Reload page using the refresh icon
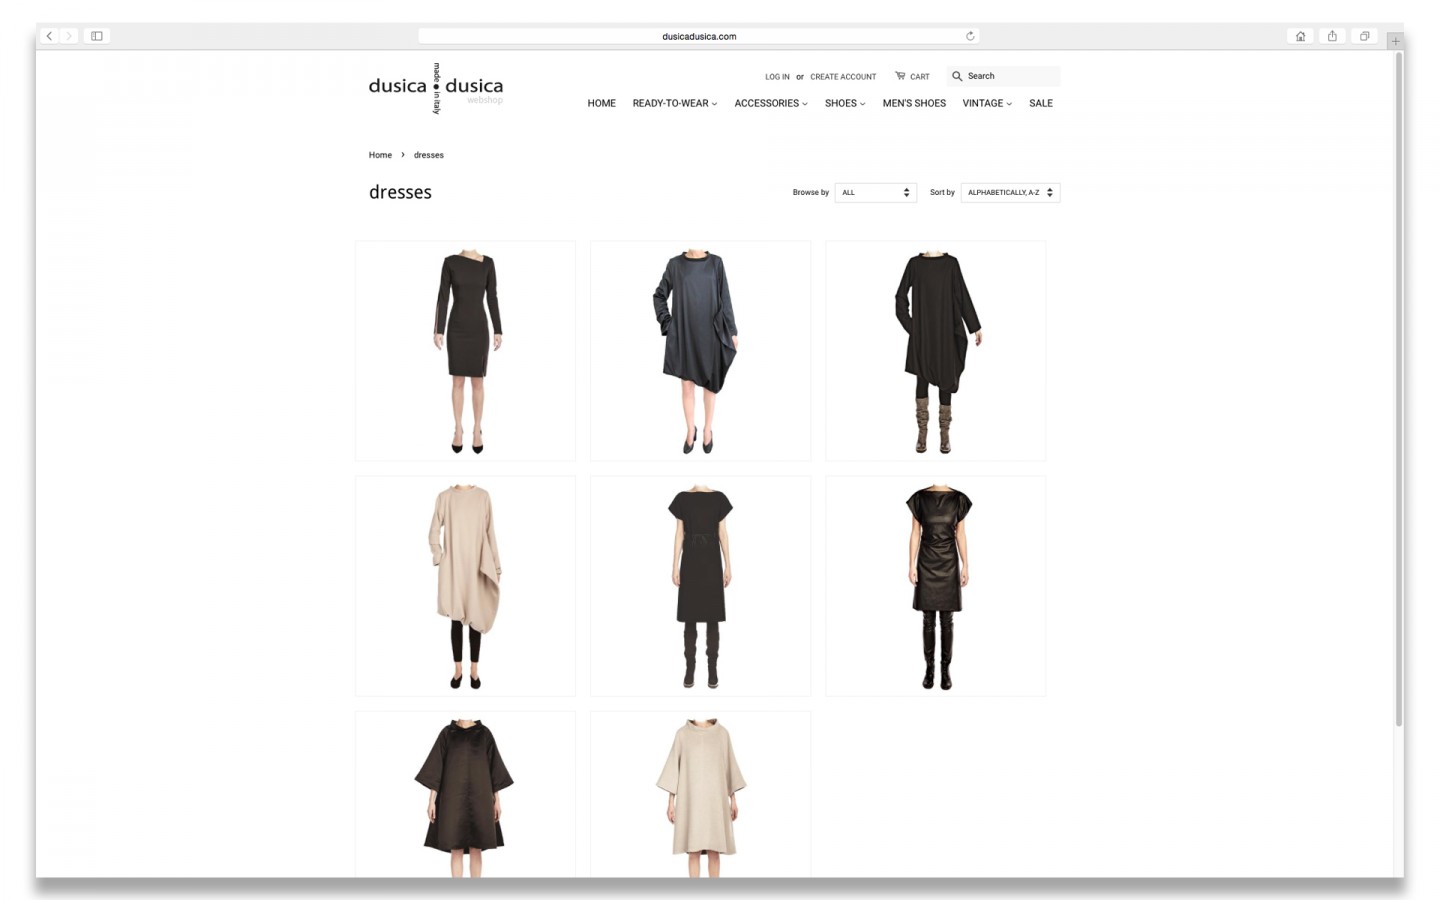Viewport: 1440px width, 900px height. 970,36
